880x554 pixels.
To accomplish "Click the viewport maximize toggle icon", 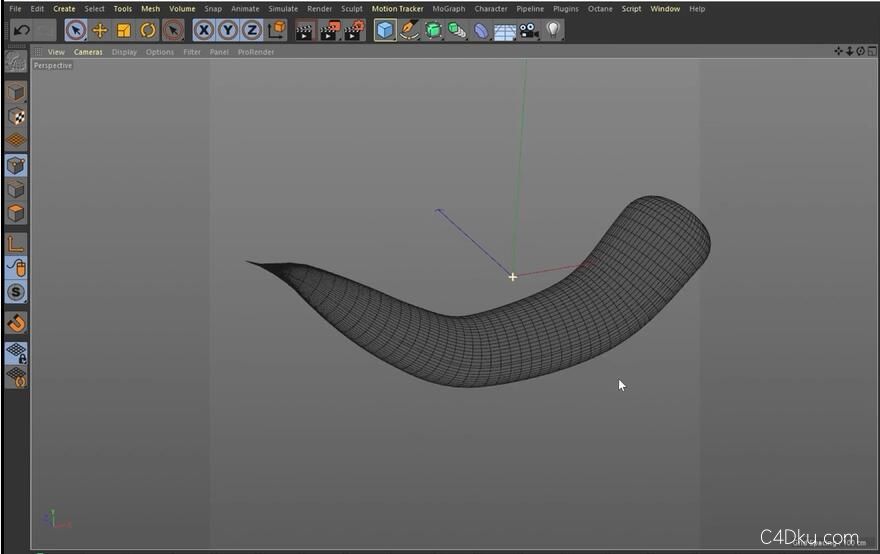I will tap(871, 51).
